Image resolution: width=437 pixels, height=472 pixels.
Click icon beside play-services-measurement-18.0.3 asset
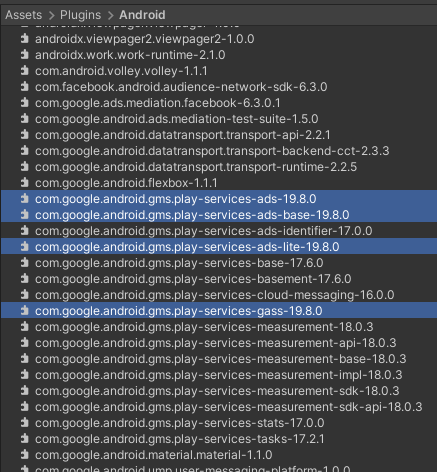(x=25, y=327)
